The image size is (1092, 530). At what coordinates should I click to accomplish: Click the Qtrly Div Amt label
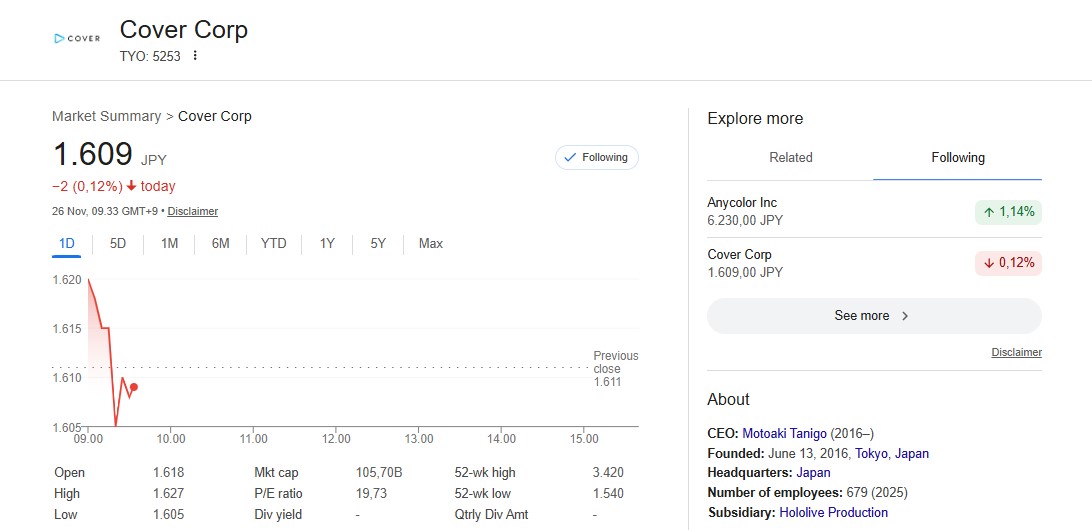pyautogui.click(x=491, y=515)
